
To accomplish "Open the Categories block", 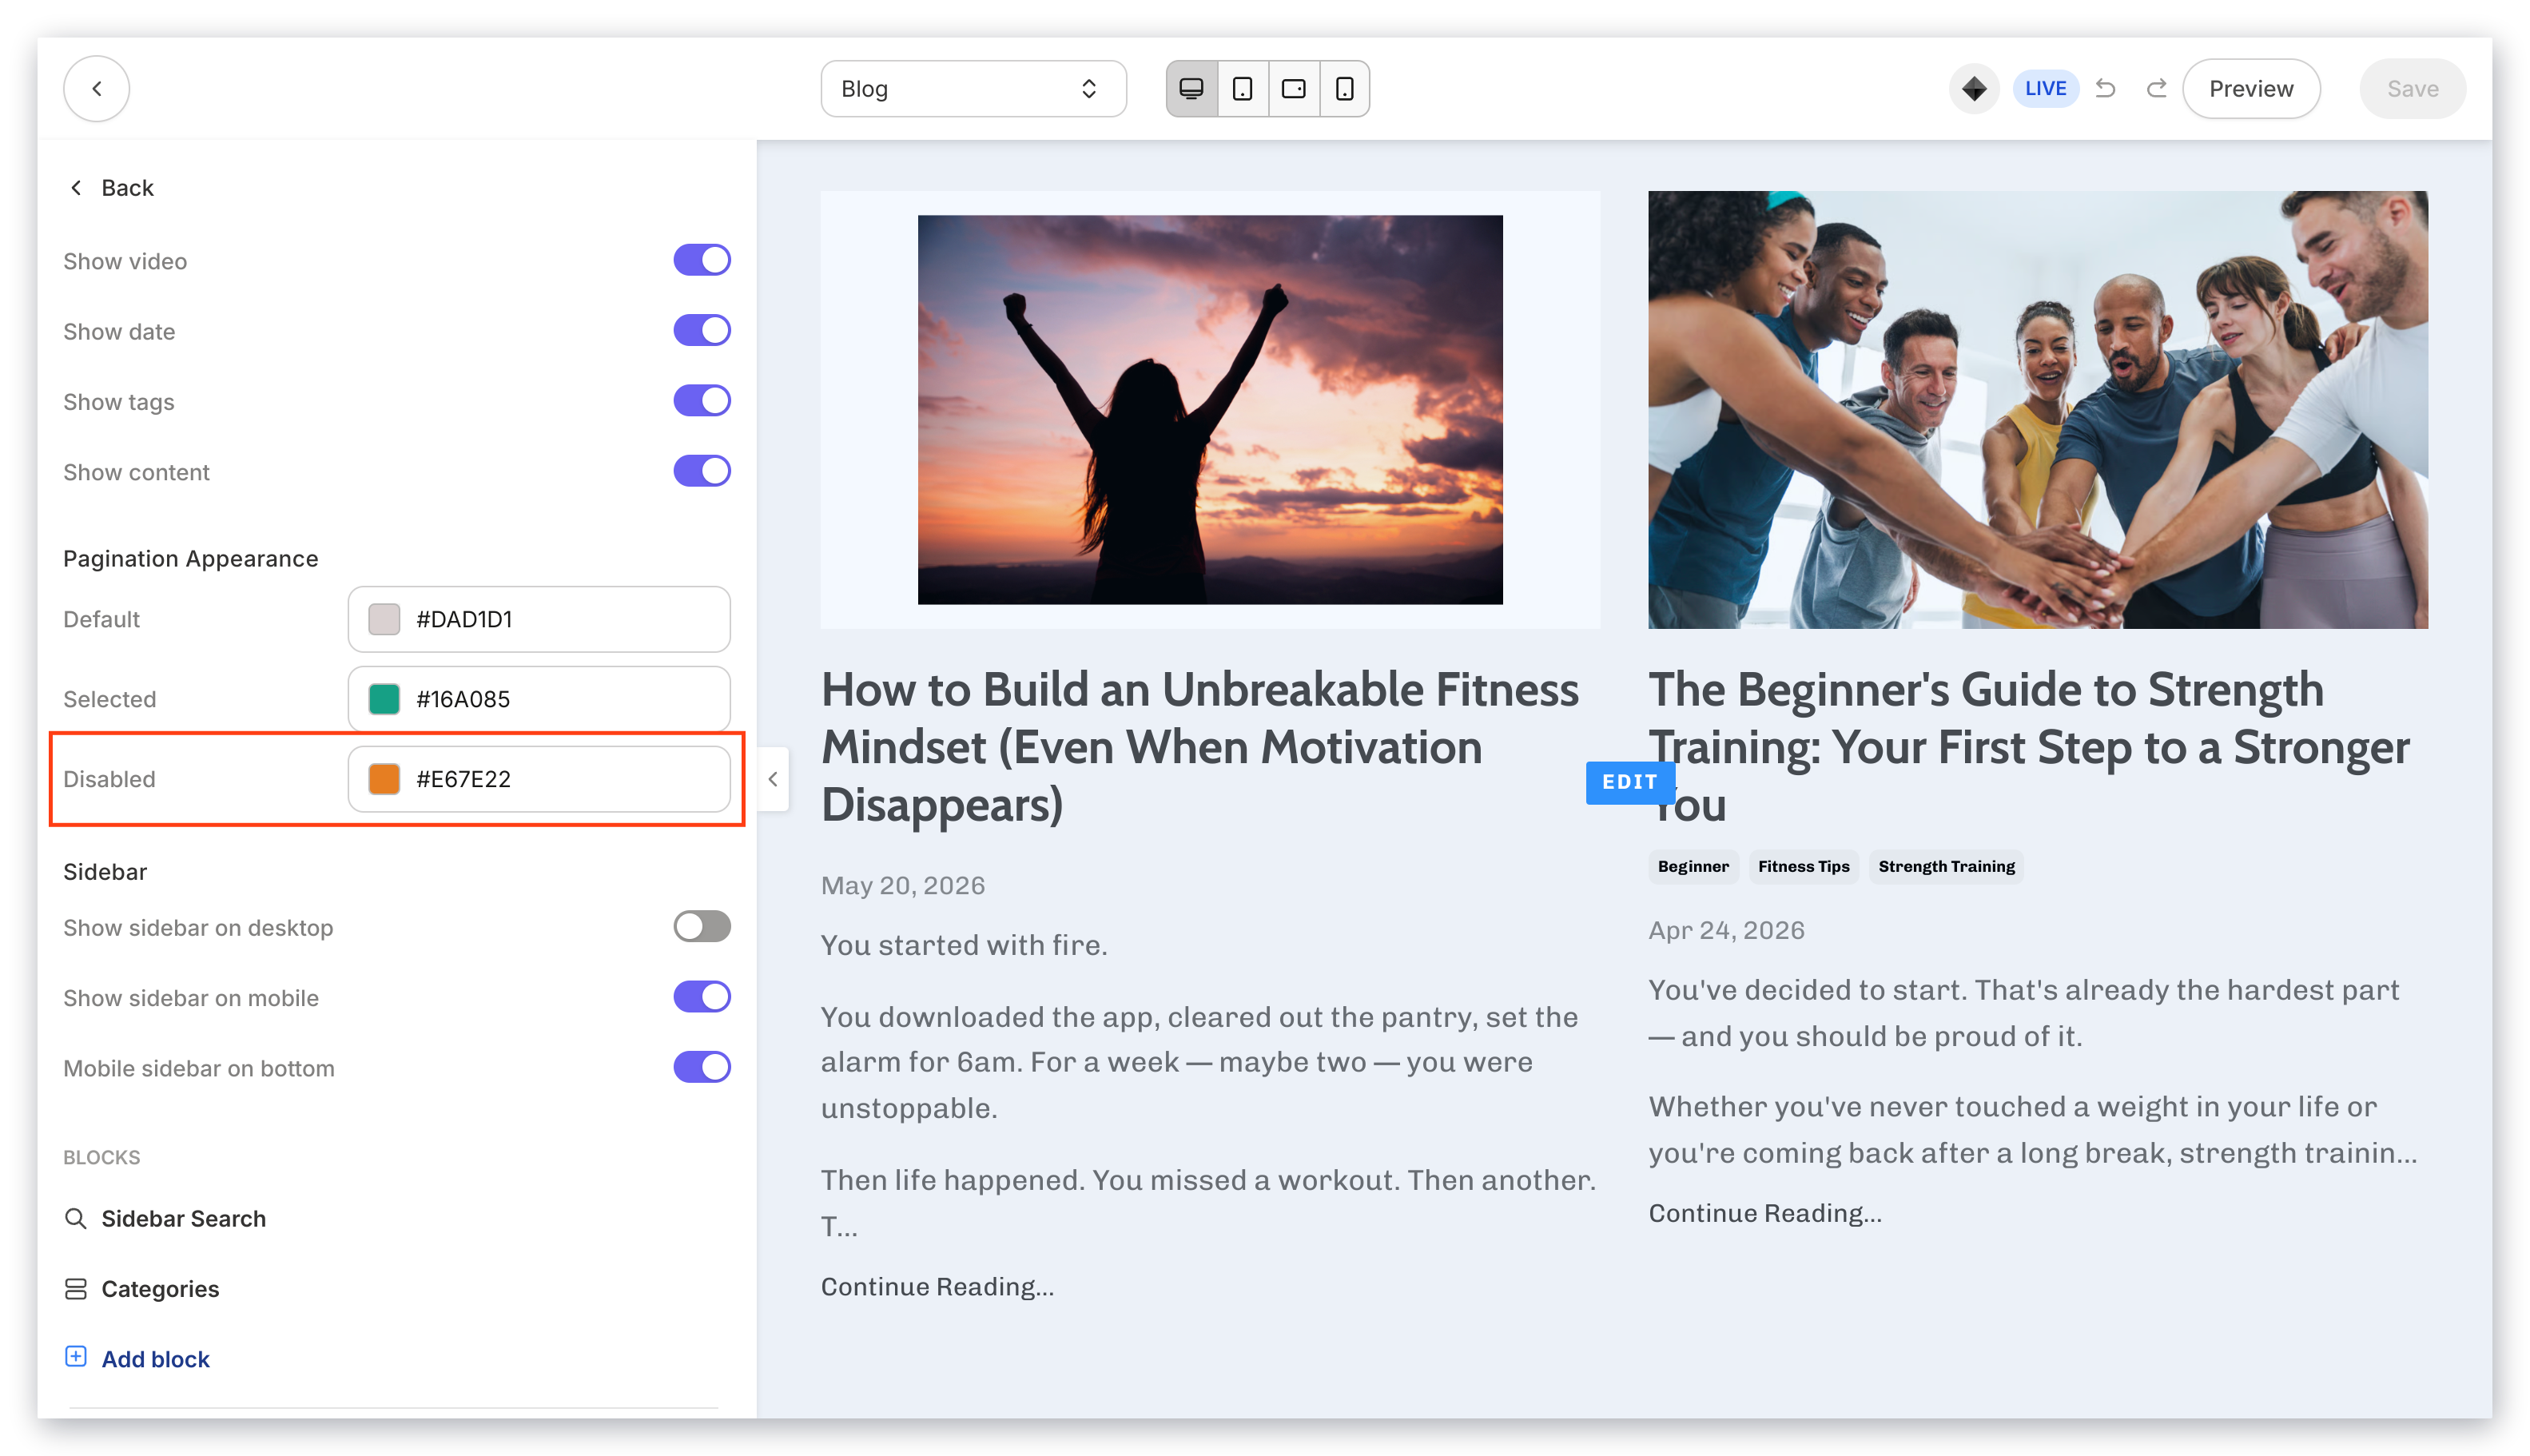I will pyautogui.click(x=160, y=1289).
